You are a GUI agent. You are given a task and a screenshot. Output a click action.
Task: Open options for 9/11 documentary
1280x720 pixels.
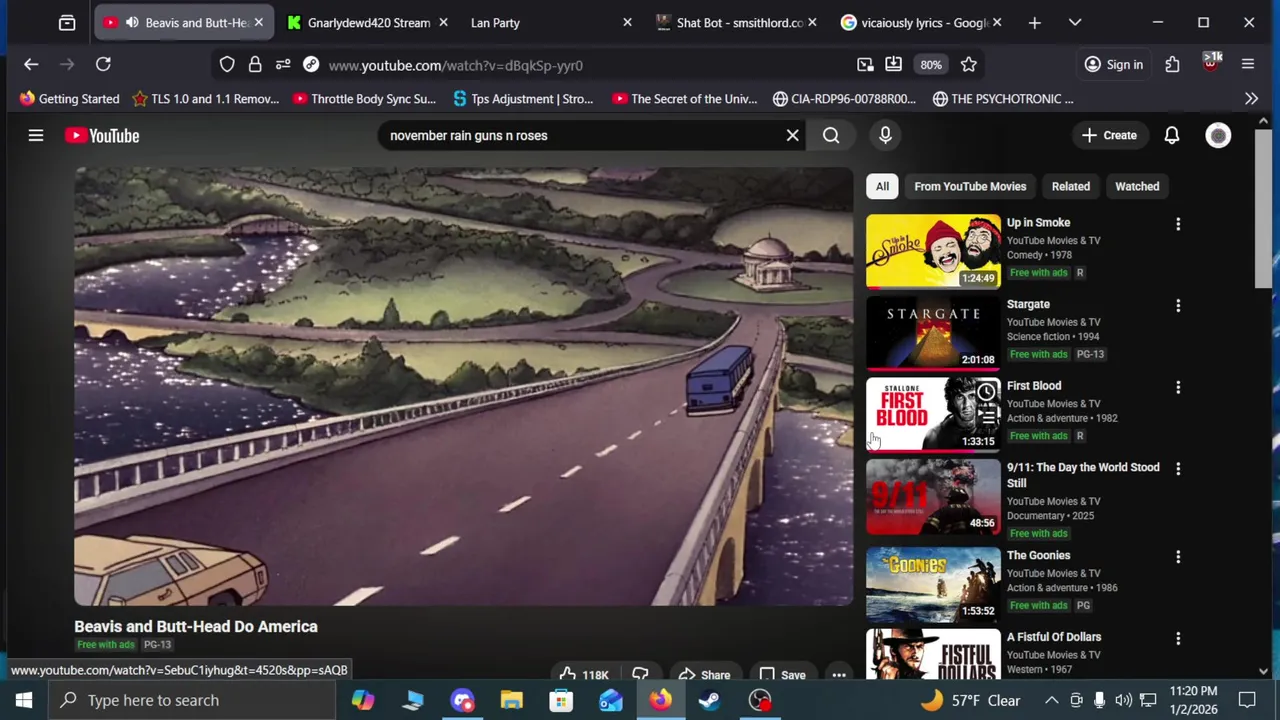tap(1178, 468)
